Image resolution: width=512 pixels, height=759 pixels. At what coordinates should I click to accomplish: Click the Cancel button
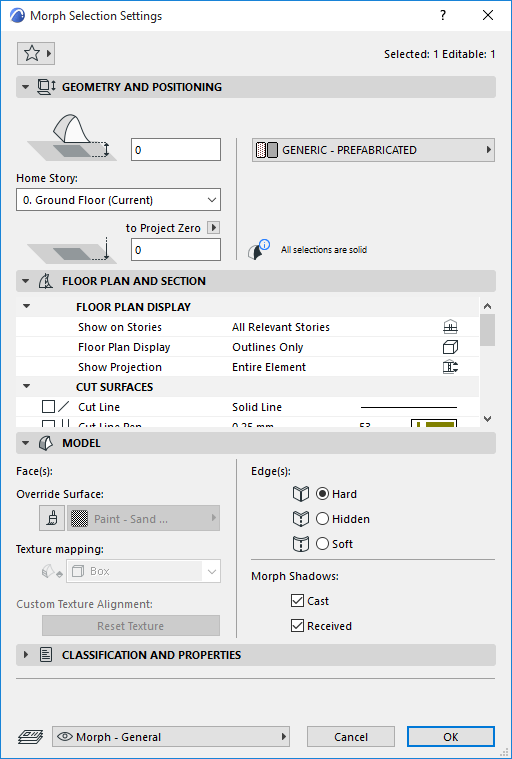click(351, 737)
